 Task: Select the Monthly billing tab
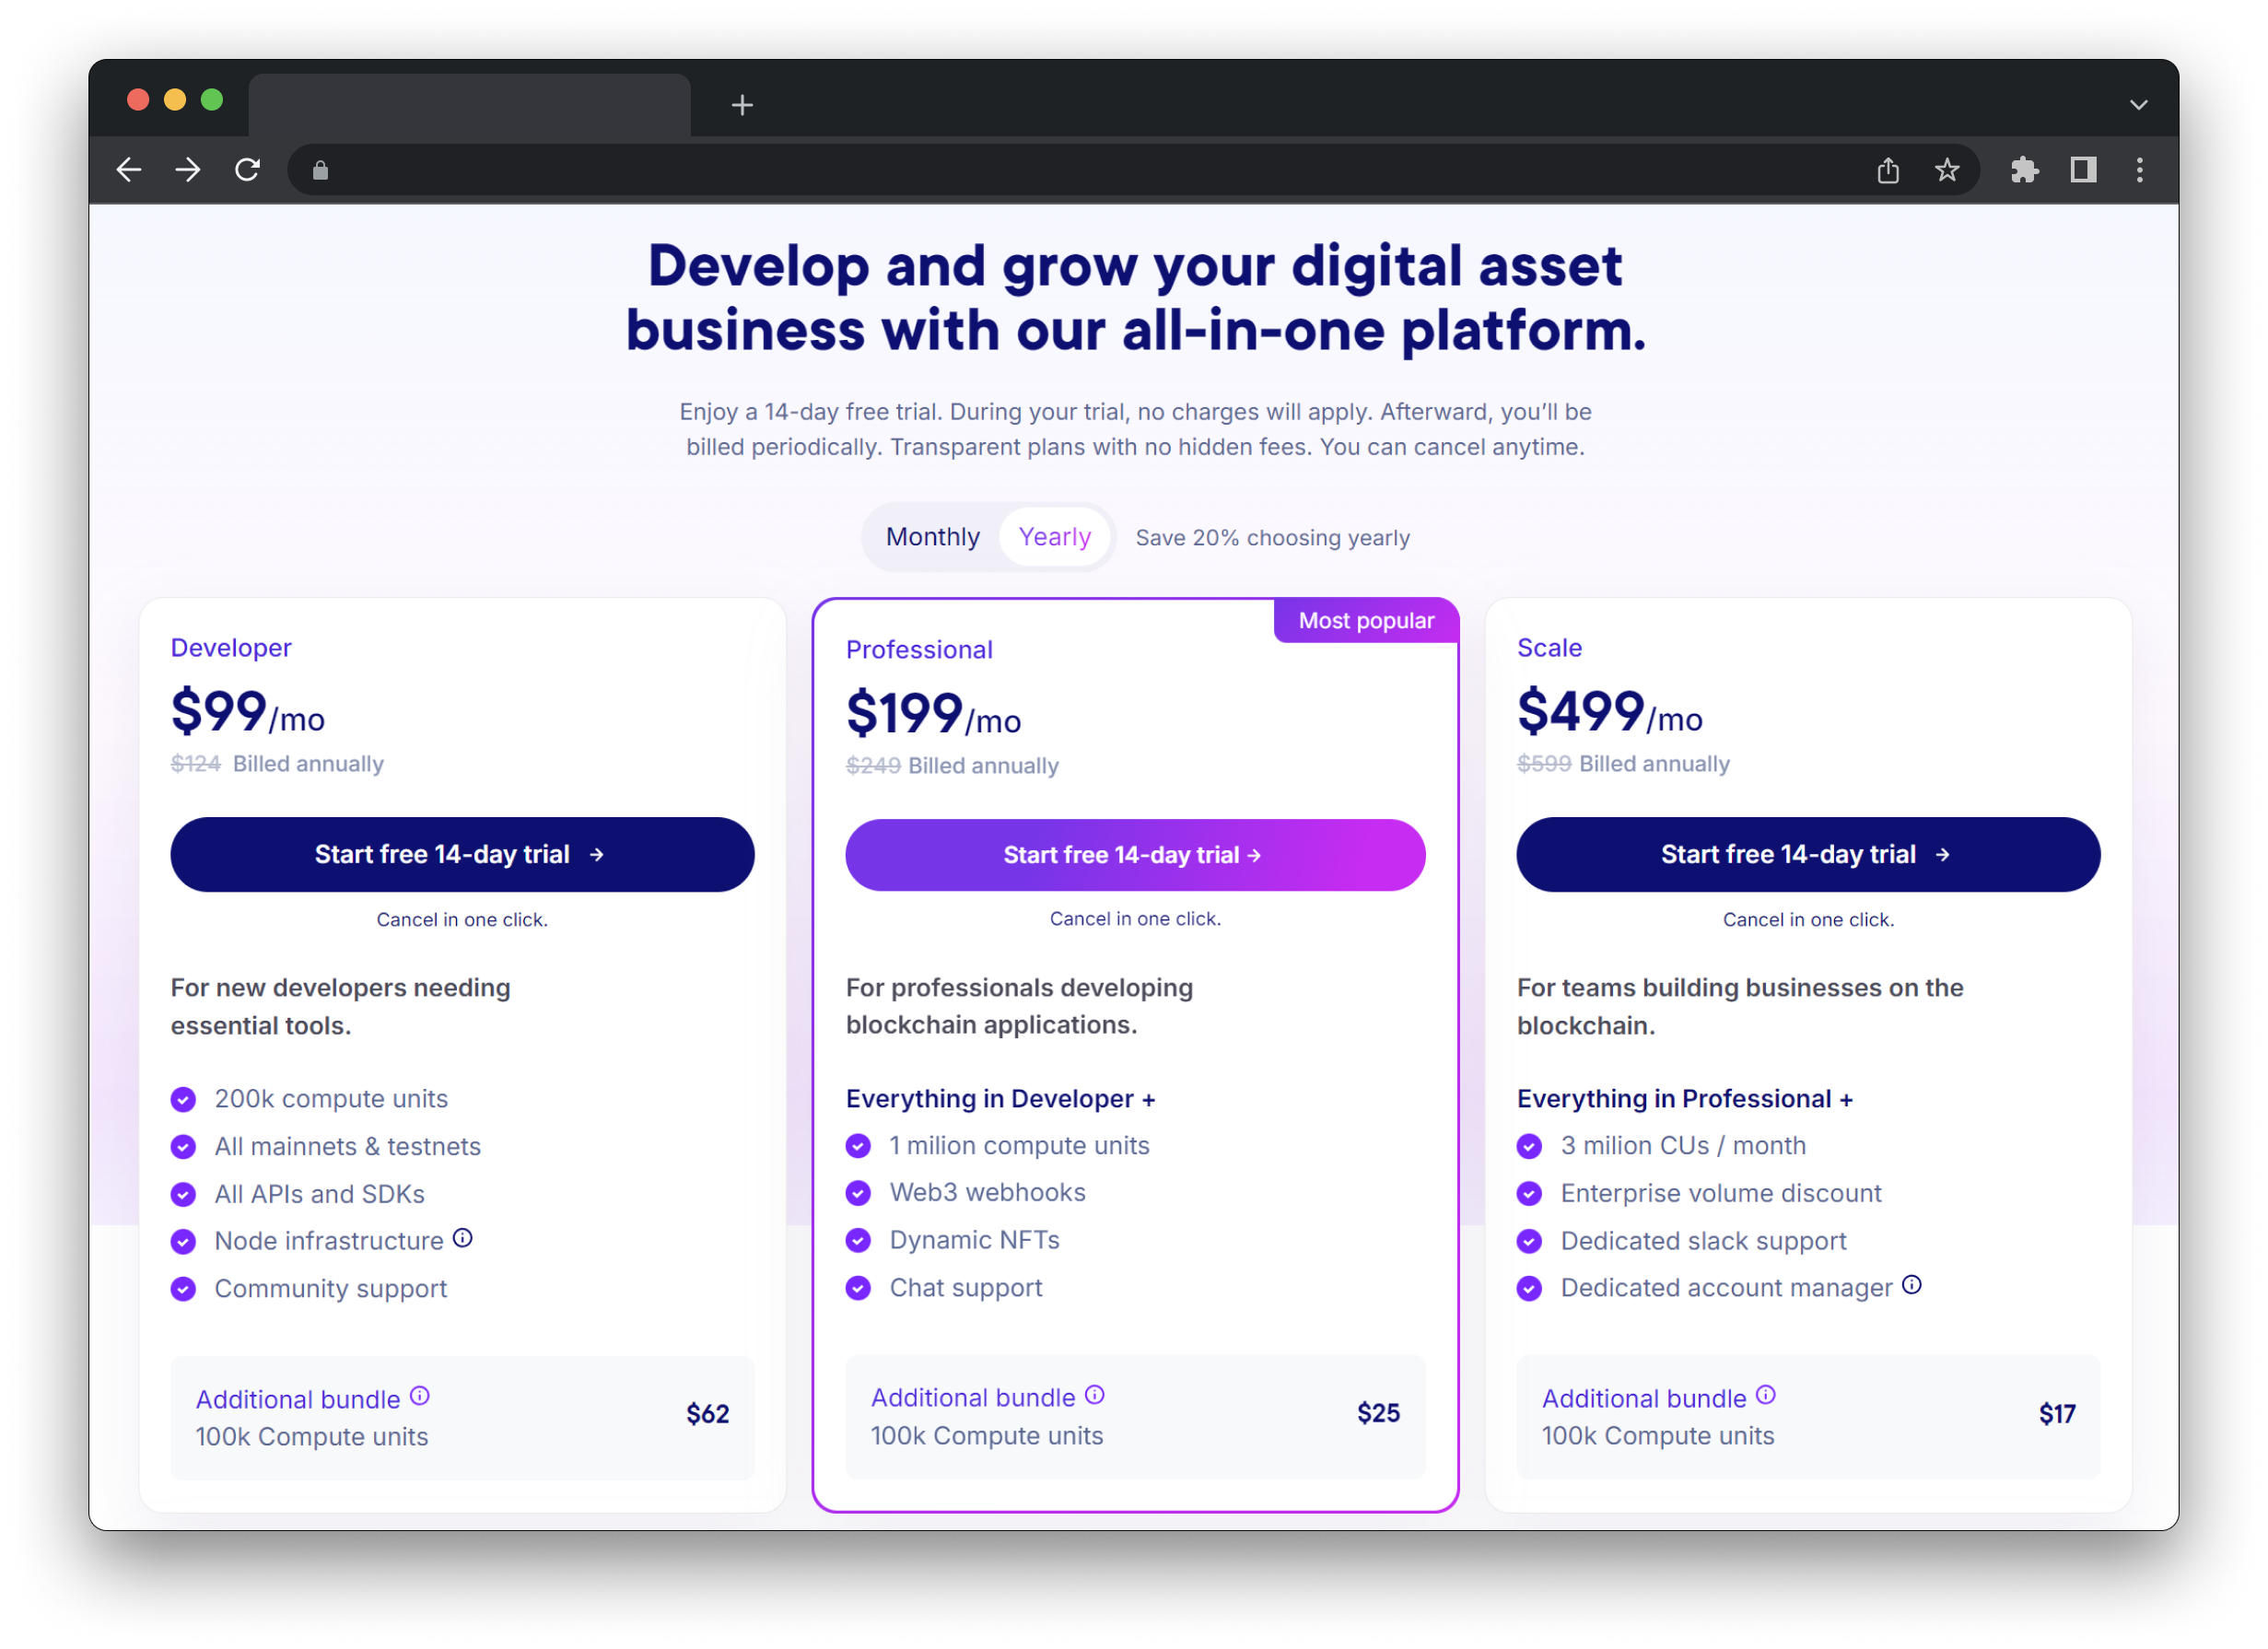click(931, 537)
